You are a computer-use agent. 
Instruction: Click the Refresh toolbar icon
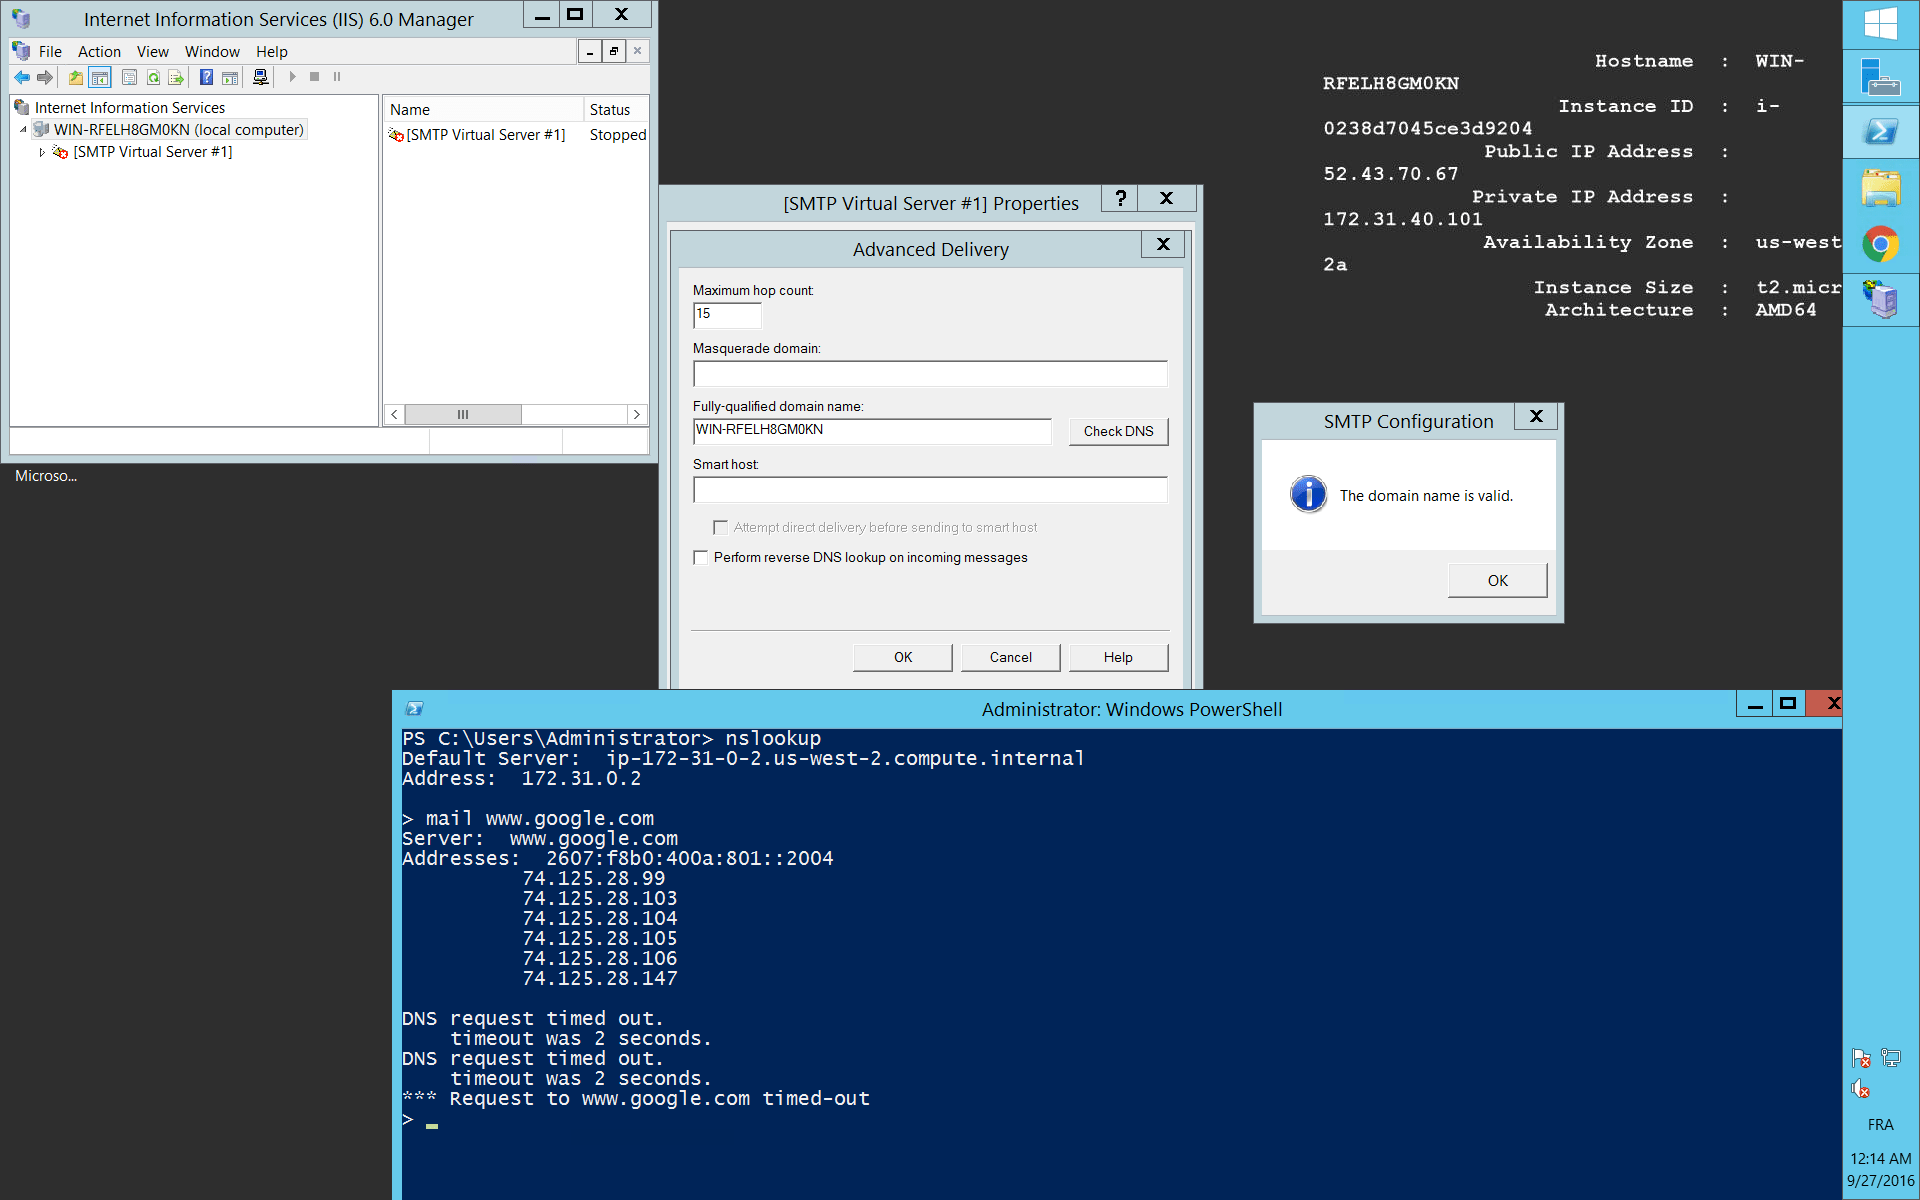[x=153, y=77]
